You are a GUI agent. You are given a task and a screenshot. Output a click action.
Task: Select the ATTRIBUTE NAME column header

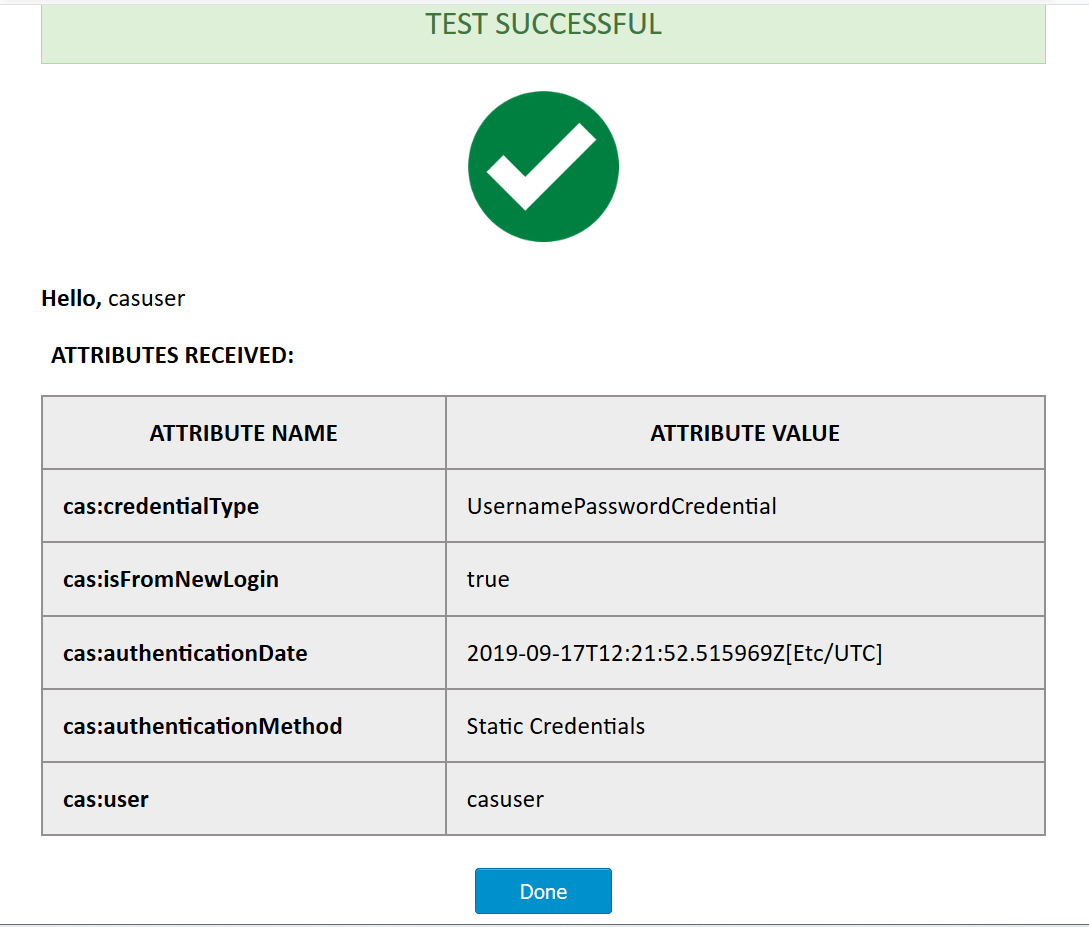pos(244,432)
